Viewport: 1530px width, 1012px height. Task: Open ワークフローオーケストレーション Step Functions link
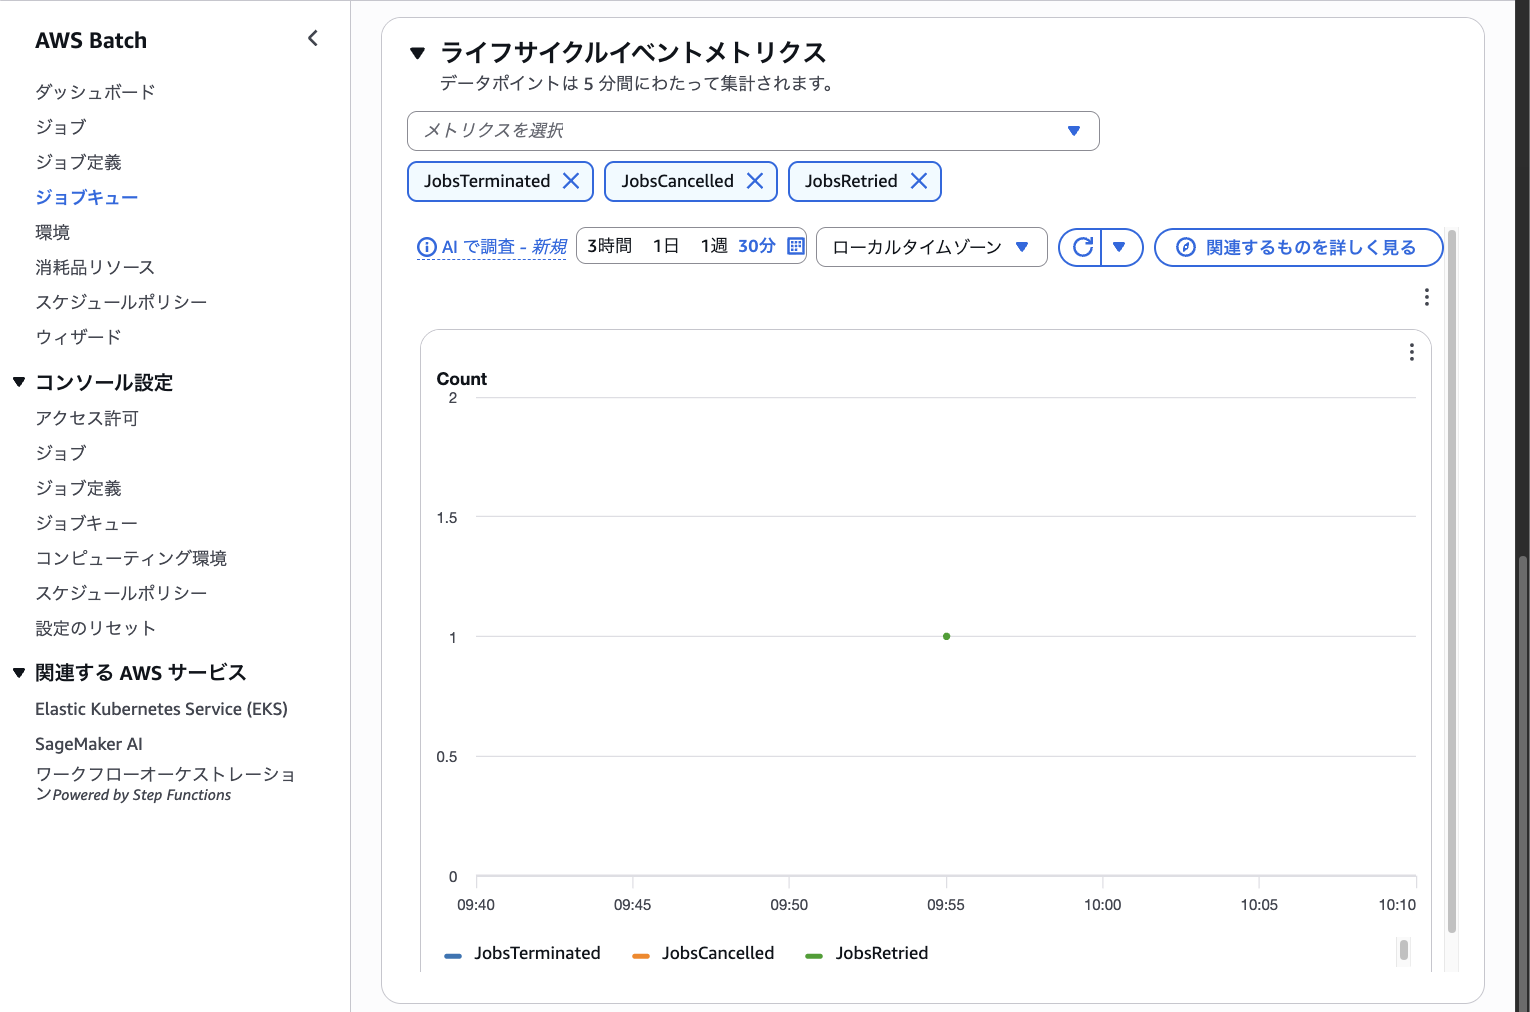coord(165,784)
